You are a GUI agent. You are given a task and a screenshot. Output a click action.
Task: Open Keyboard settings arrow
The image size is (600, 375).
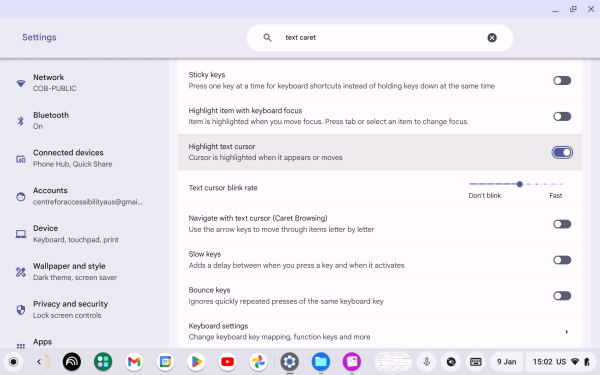point(567,332)
